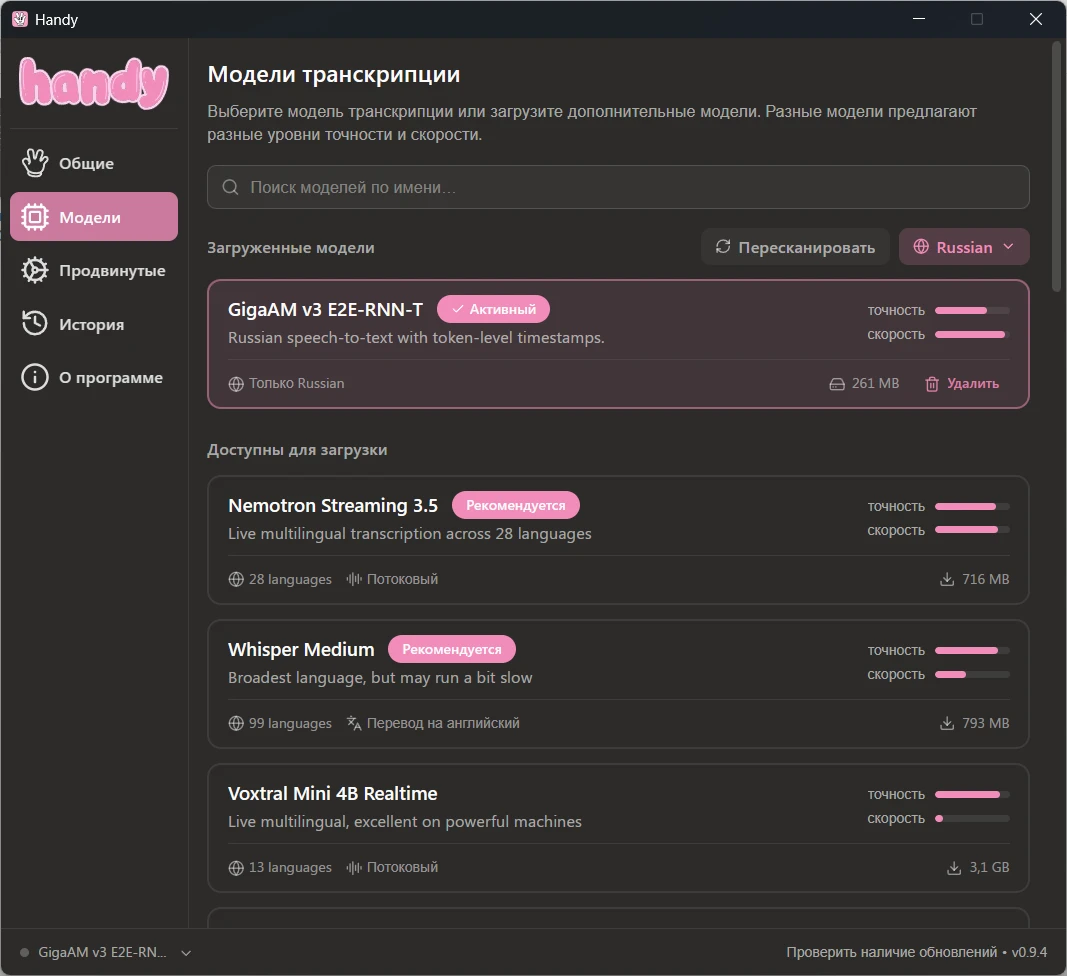Click Проверить наличие обновлений link
This screenshot has width=1067, height=976.
coord(891,952)
